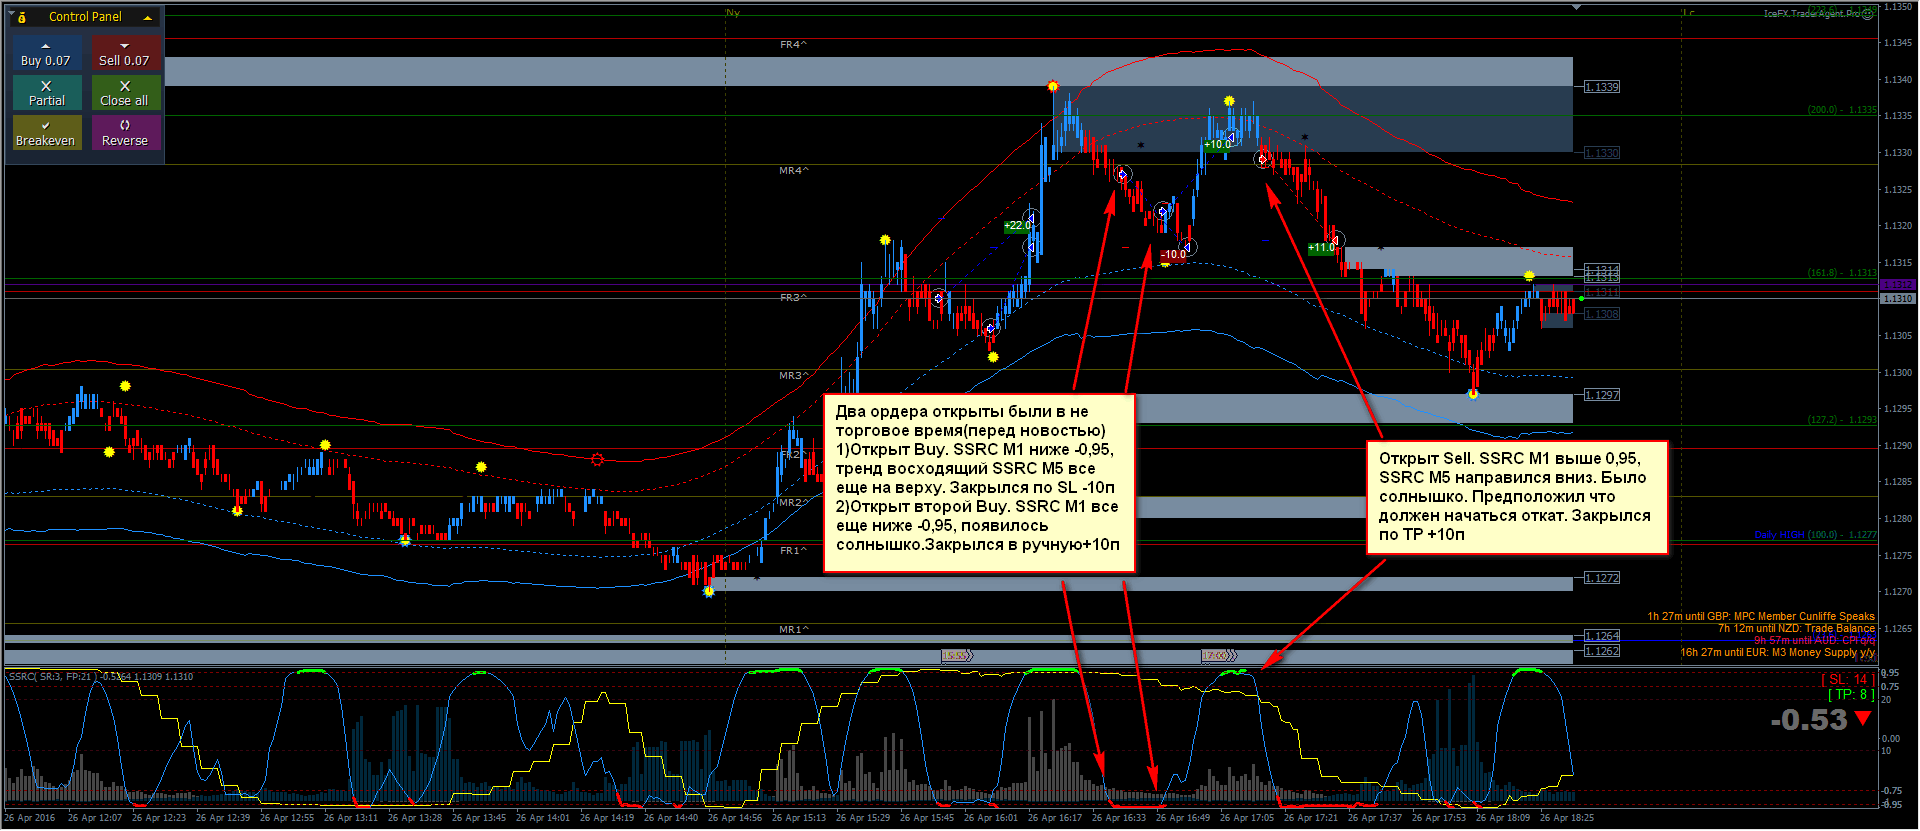The height and width of the screenshot is (831, 1920).
Task: Click the FR4^ pivot level label
Action: pyautogui.click(x=793, y=45)
